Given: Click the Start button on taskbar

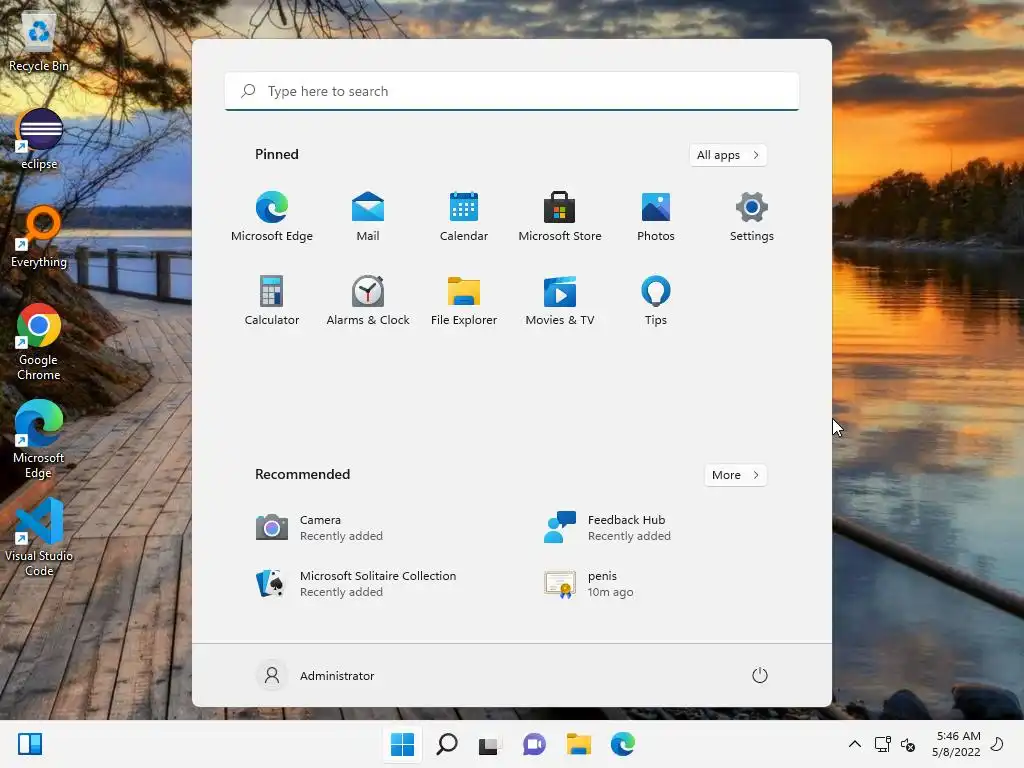Looking at the screenshot, I should [x=402, y=744].
